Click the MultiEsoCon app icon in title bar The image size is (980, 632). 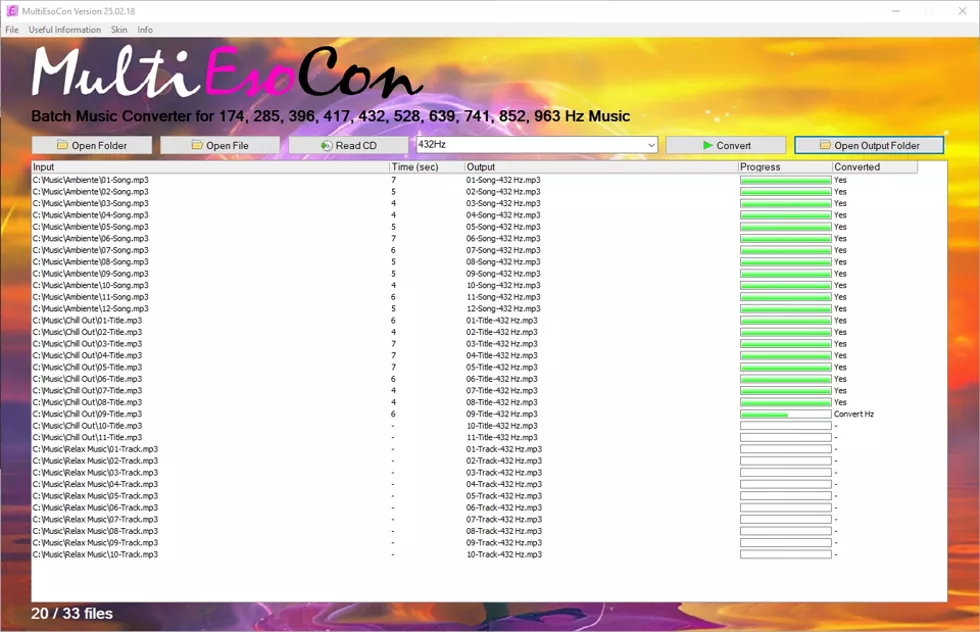(x=12, y=11)
